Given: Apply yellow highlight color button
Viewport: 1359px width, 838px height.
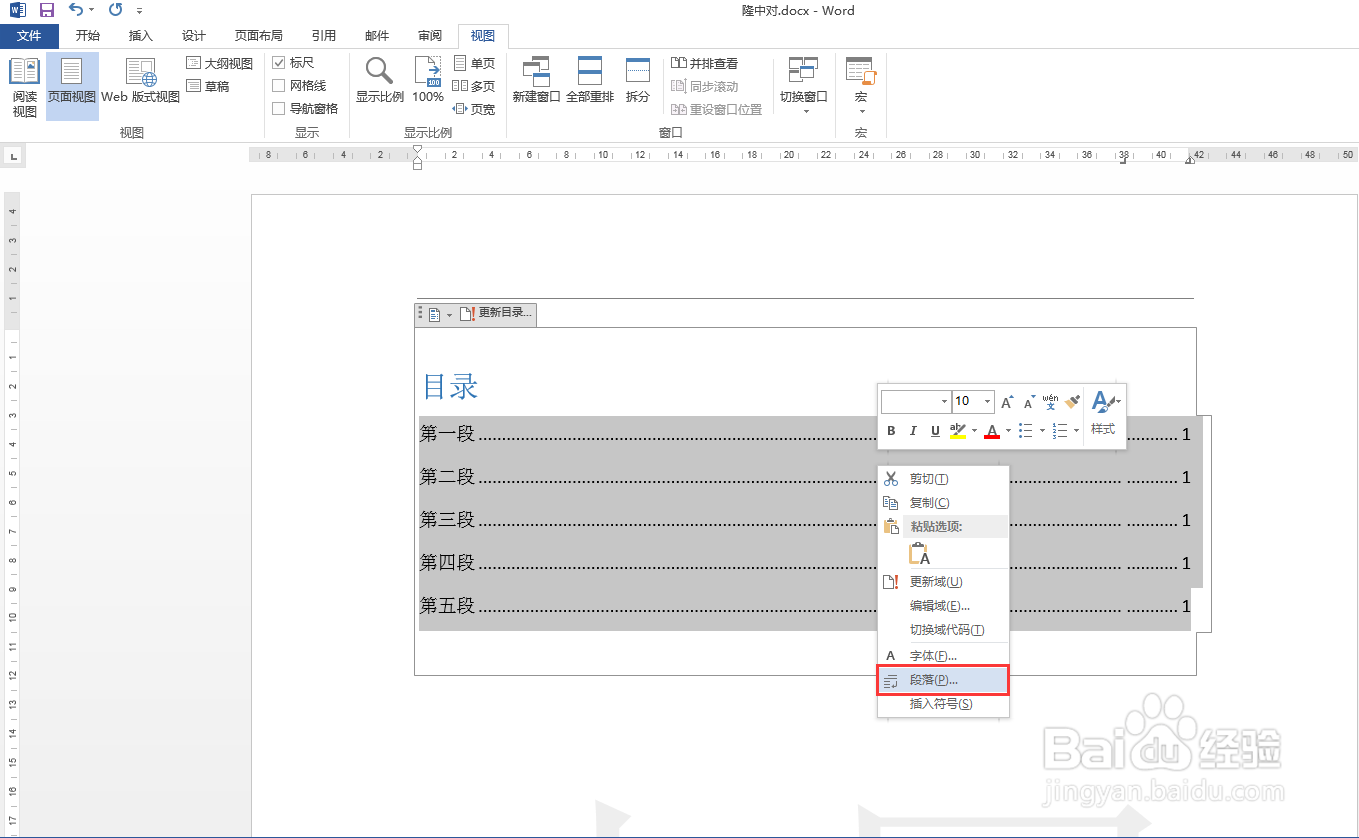Looking at the screenshot, I should pos(958,431).
